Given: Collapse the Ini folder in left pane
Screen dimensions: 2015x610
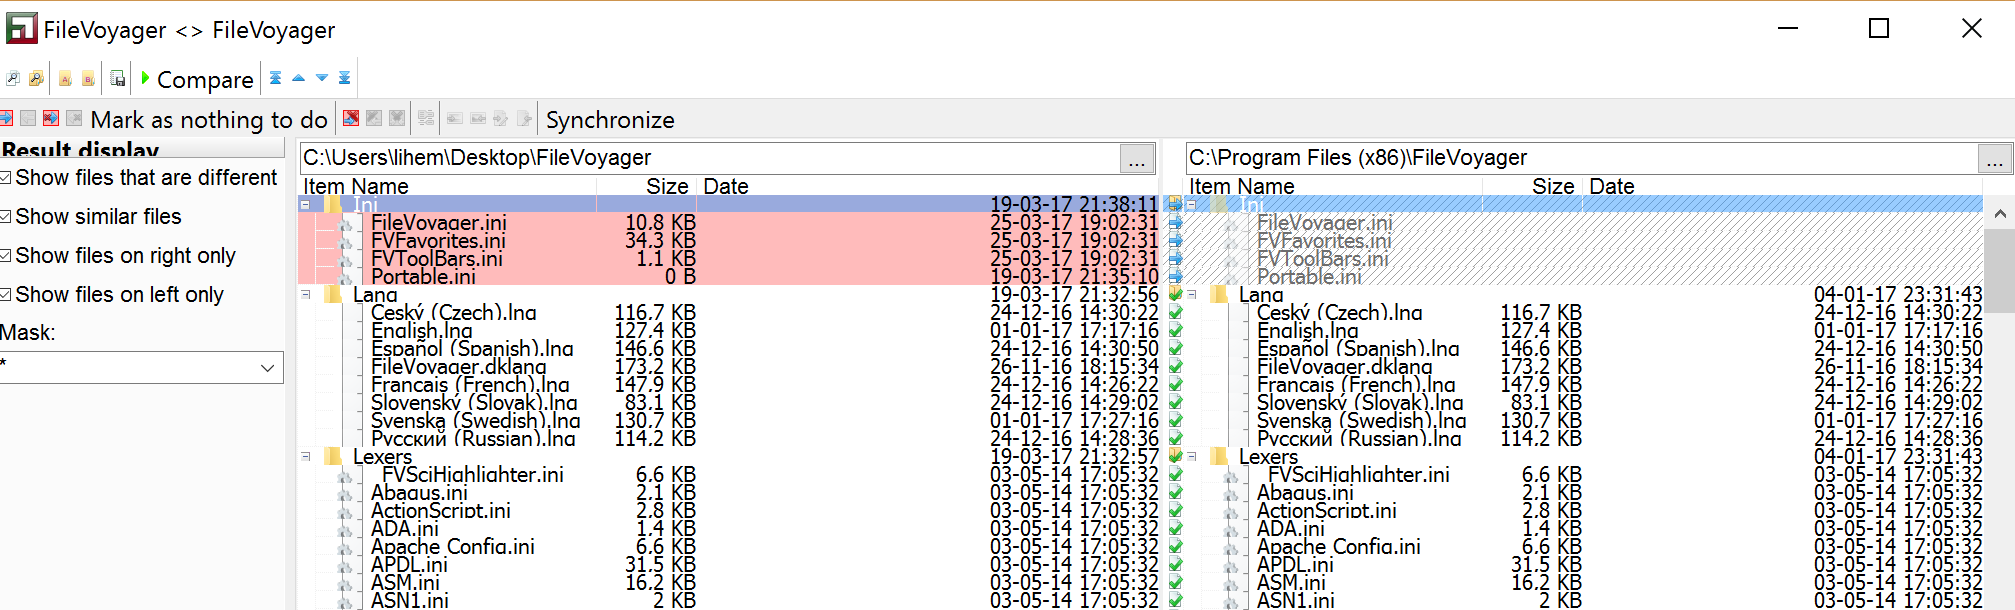Looking at the screenshot, I should [305, 204].
